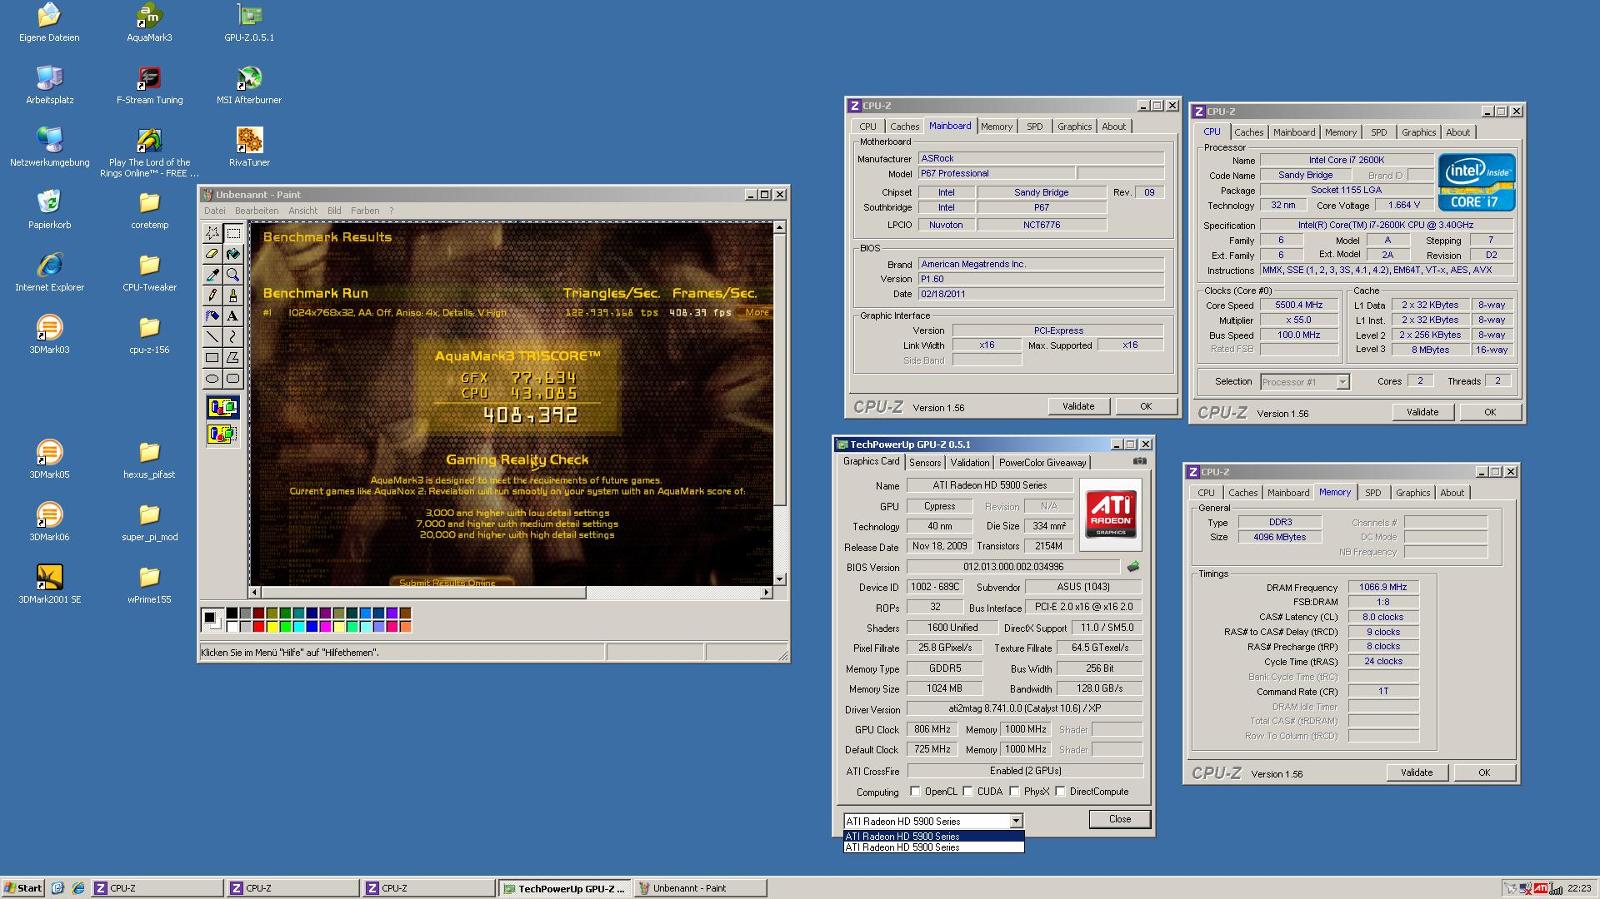This screenshot has width=1600, height=899.
Task: Open MSI Afterburner desktop icon
Action: [249, 85]
